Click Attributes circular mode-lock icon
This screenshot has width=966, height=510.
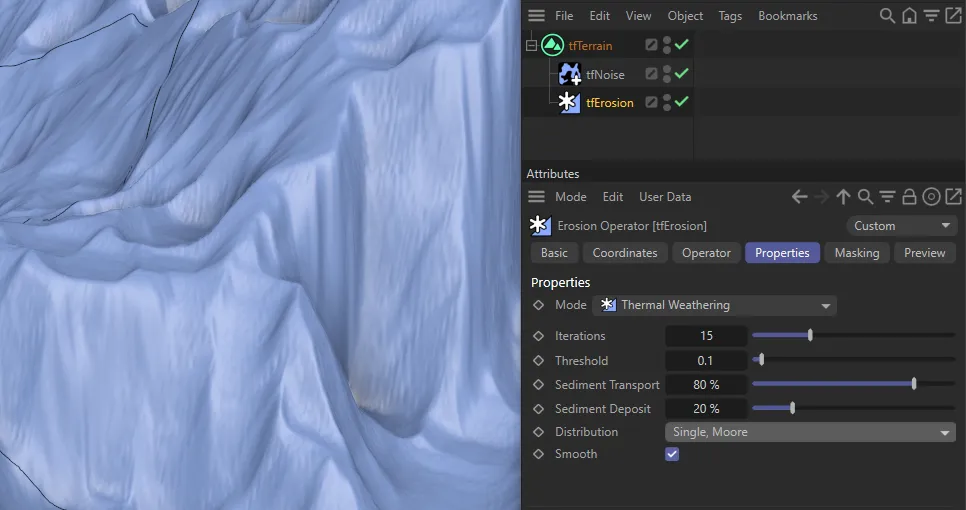[x=932, y=196]
